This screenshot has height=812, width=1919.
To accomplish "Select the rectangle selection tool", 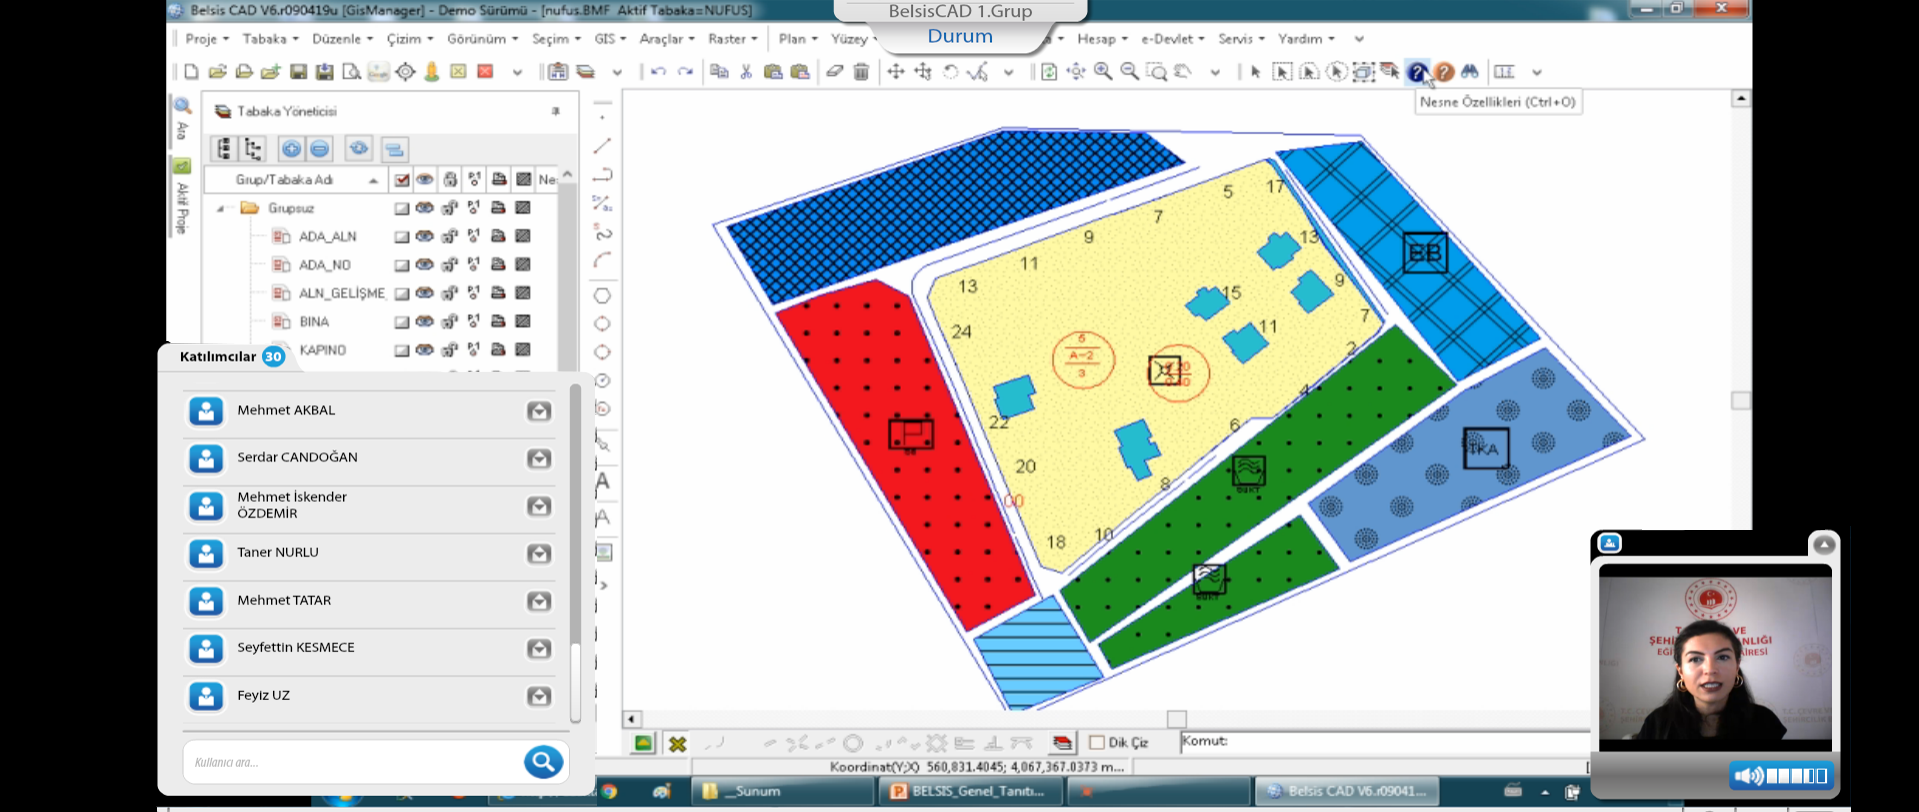I will click(1282, 72).
